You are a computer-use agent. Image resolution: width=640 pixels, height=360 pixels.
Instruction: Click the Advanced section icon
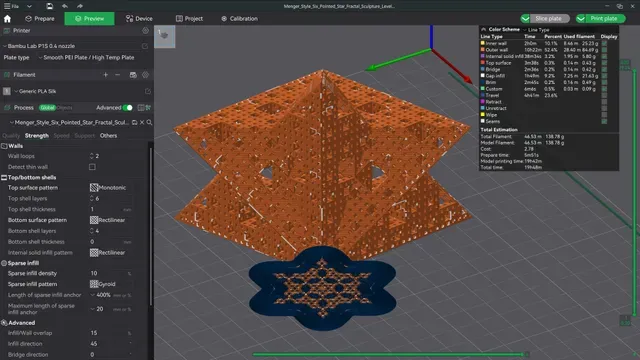click(x=4, y=323)
